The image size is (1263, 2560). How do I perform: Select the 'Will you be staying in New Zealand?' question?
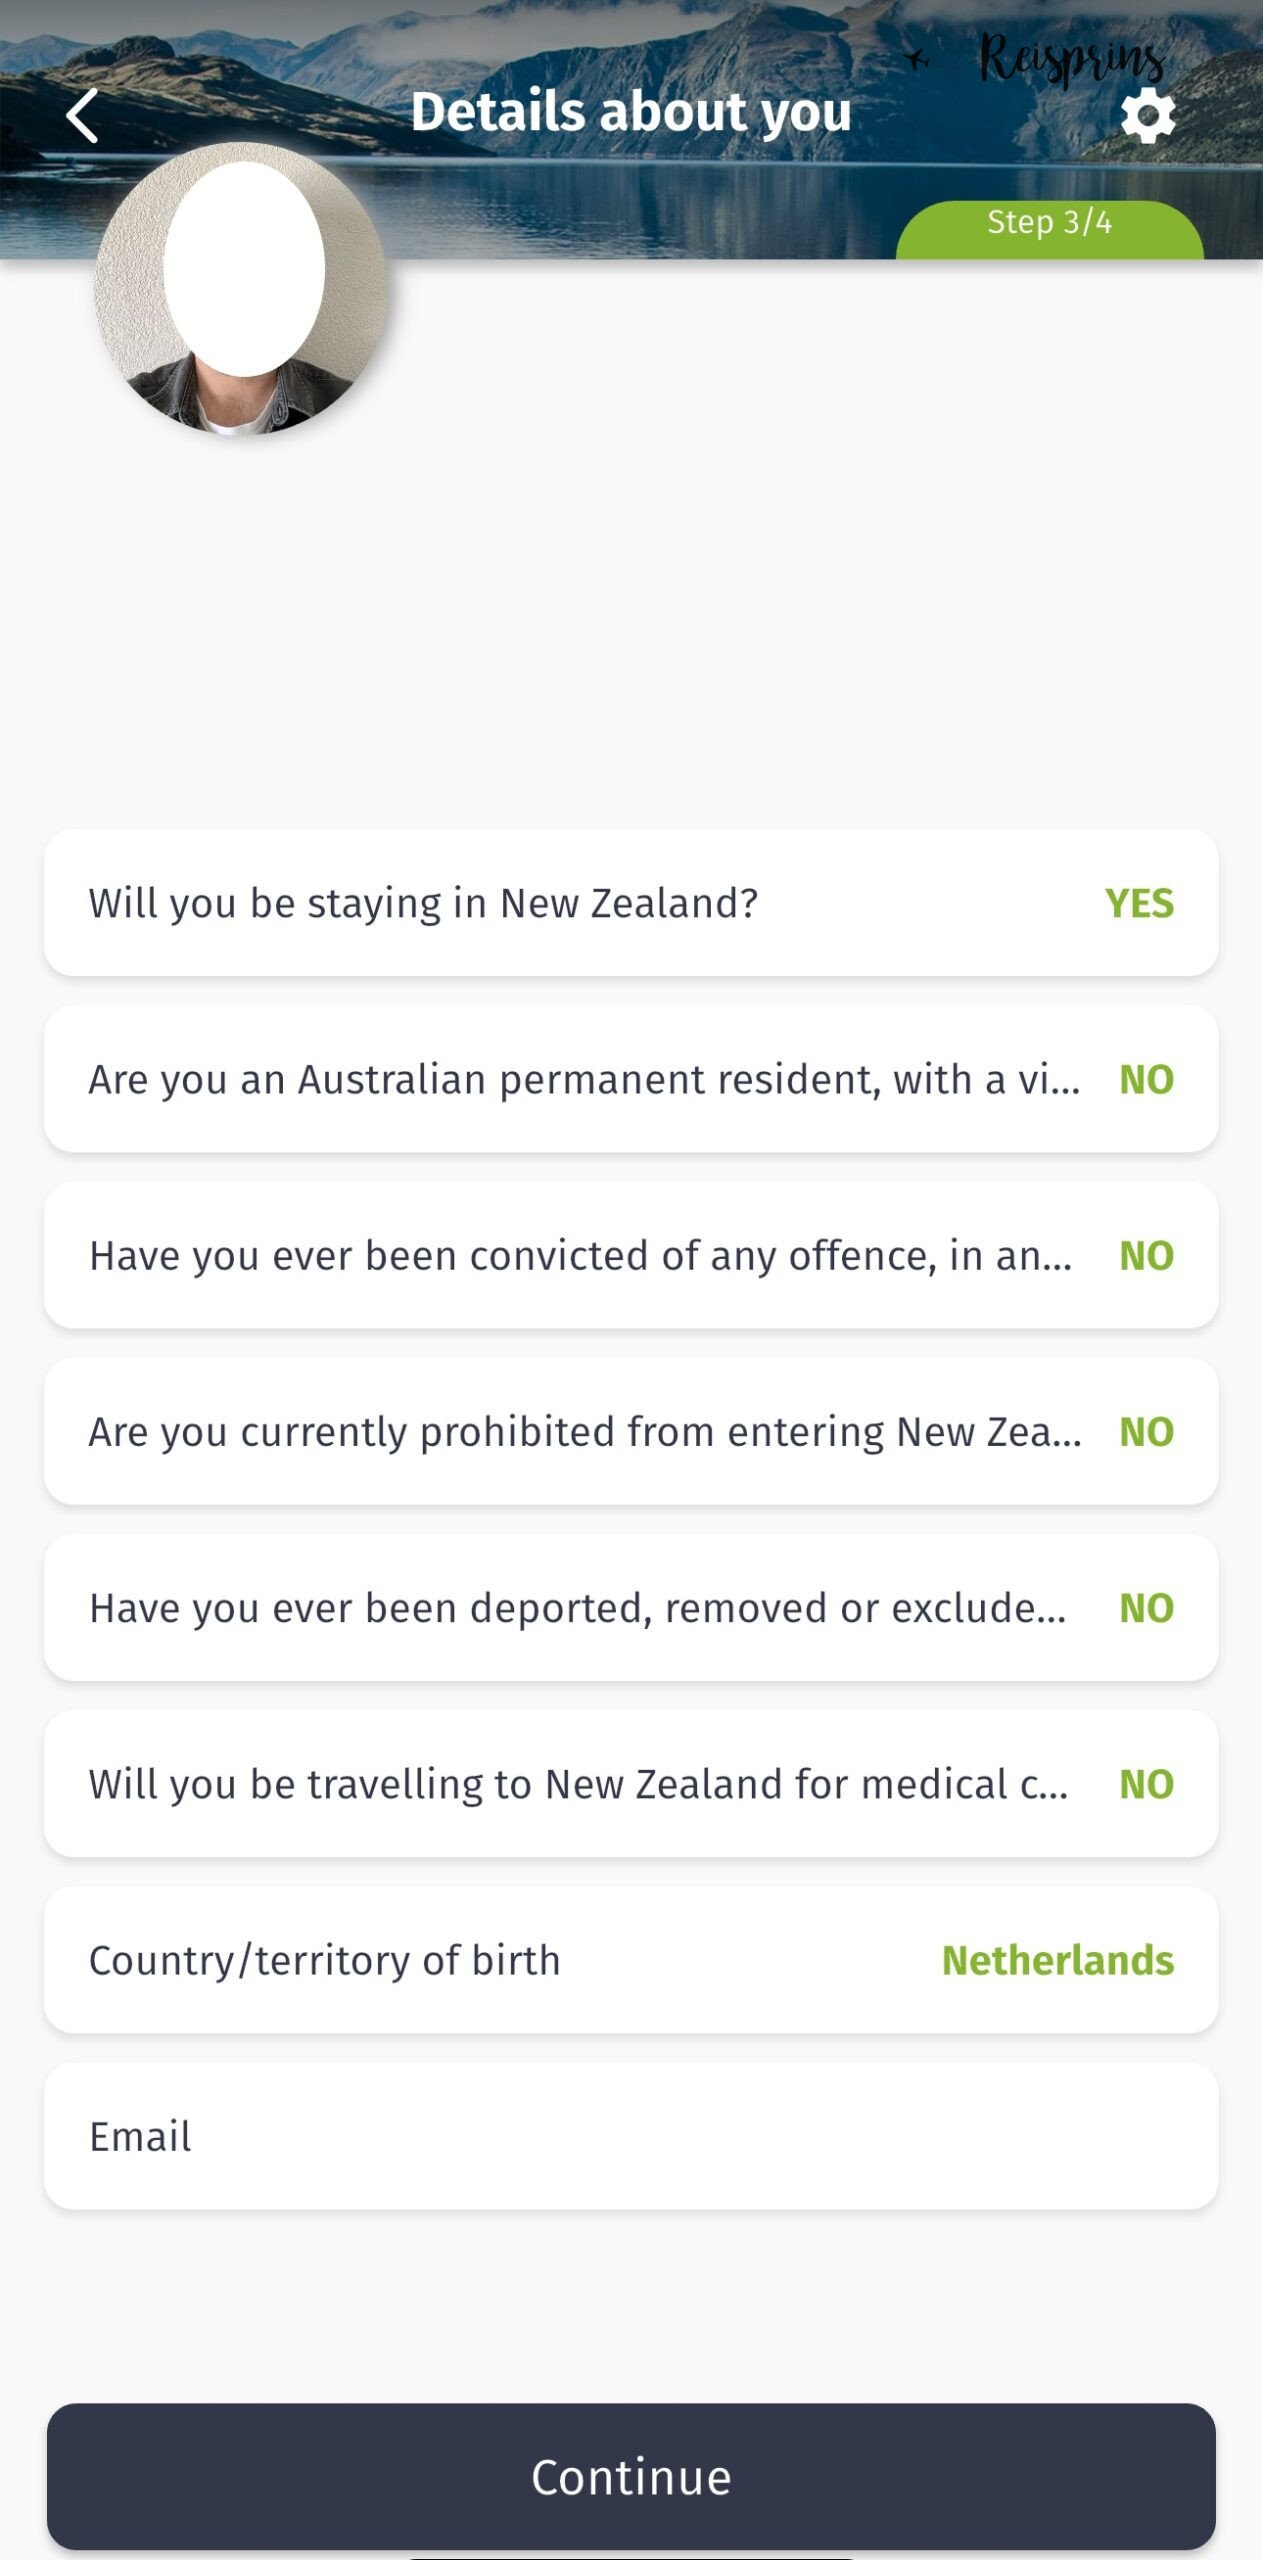[x=423, y=903]
